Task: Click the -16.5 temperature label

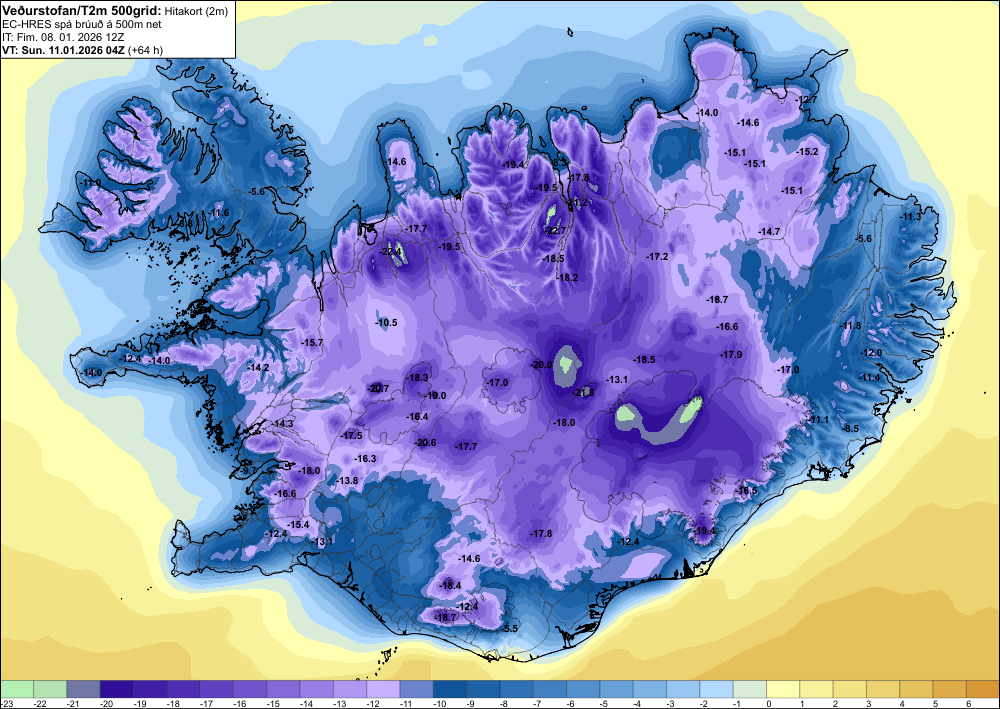Action: 747,490
